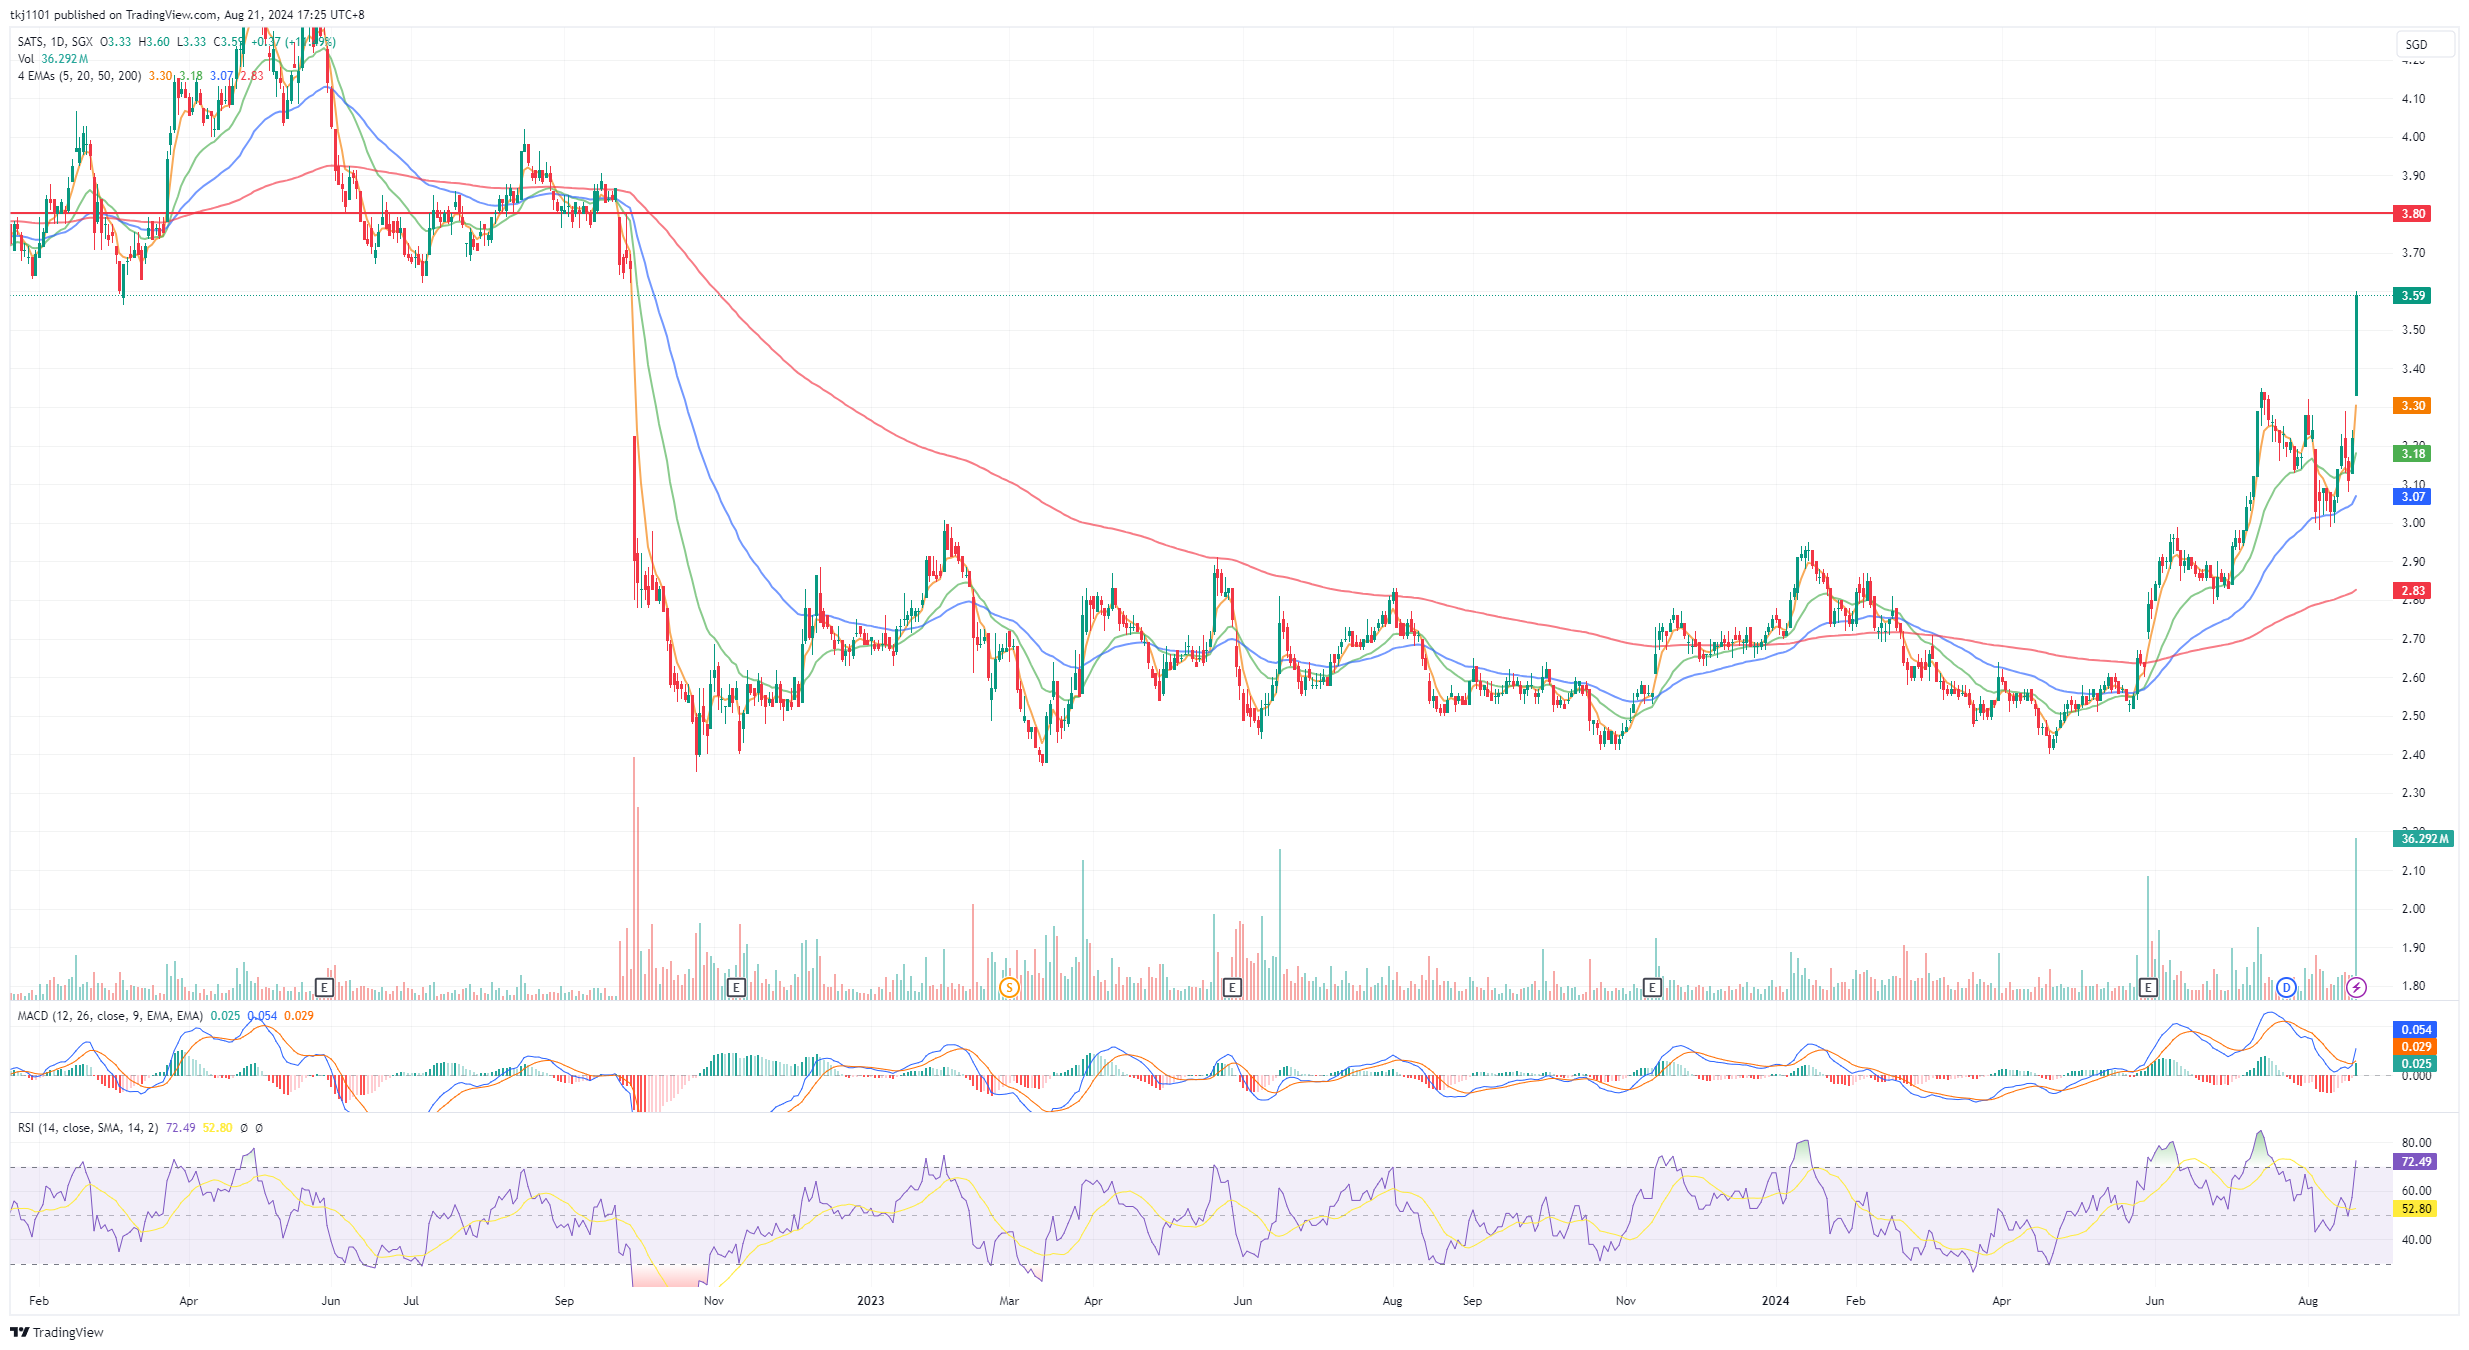Image resolution: width=2469 pixels, height=1350 pixels.
Task: Click the TradingView logo at bottom left
Action: point(57,1332)
